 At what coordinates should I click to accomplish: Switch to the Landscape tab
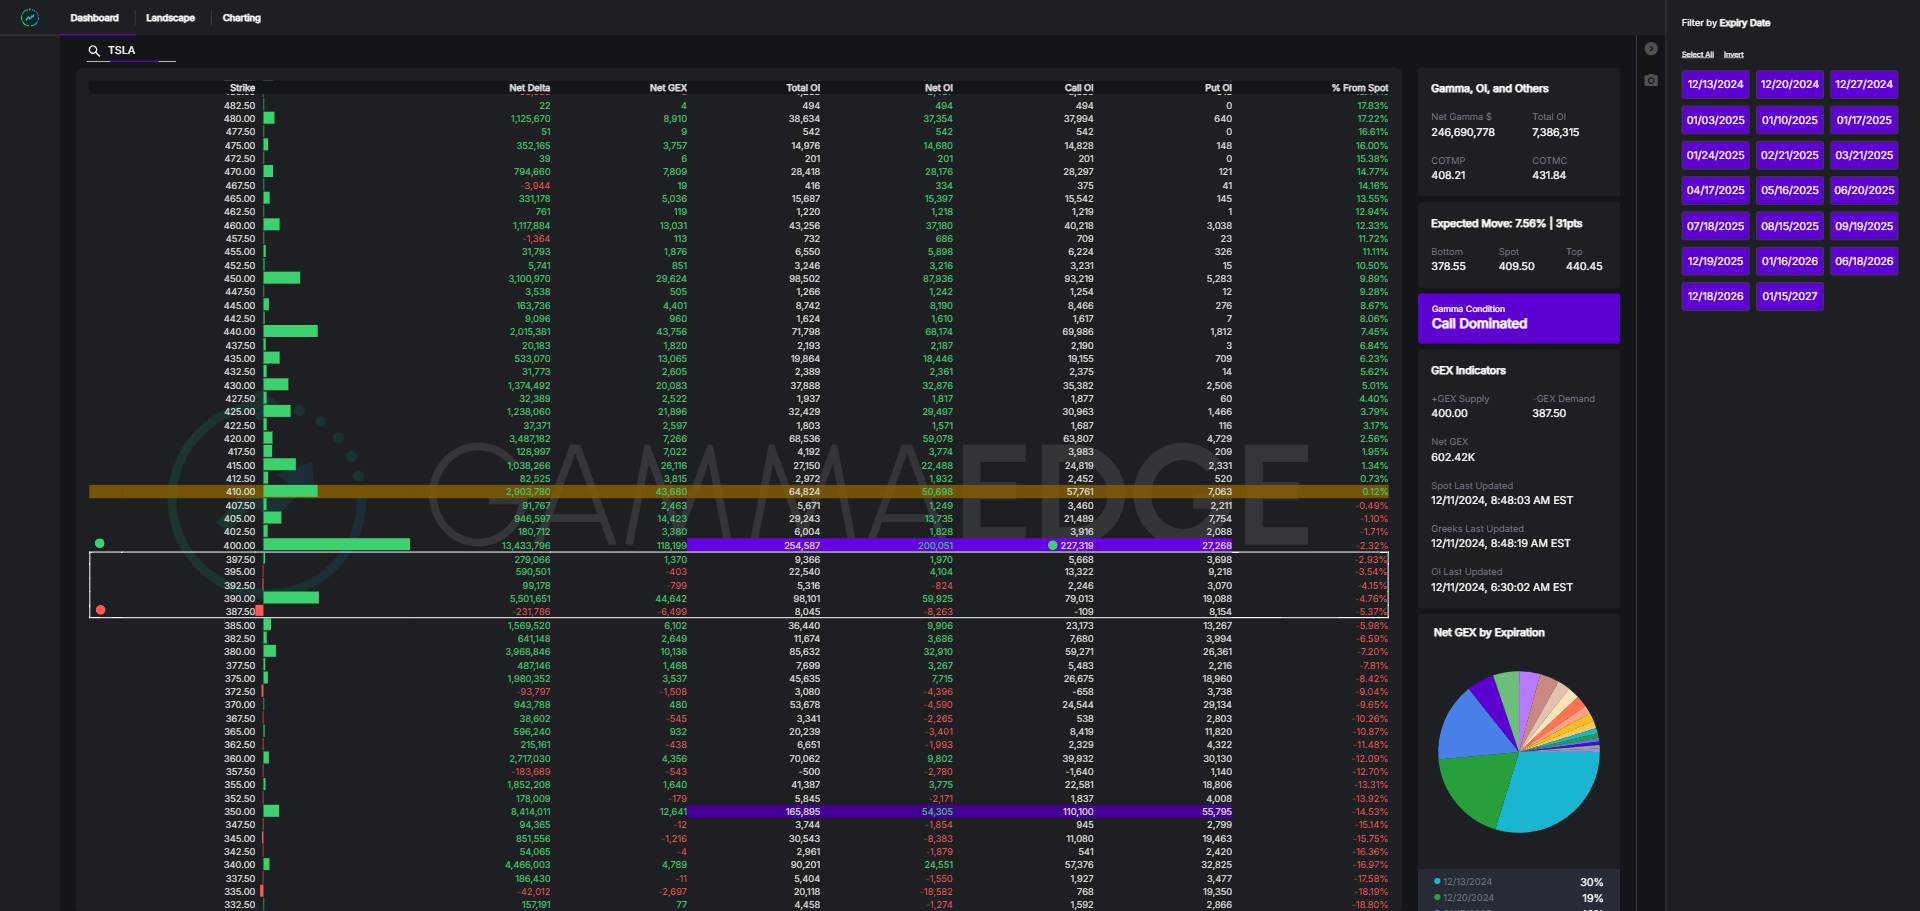170,18
